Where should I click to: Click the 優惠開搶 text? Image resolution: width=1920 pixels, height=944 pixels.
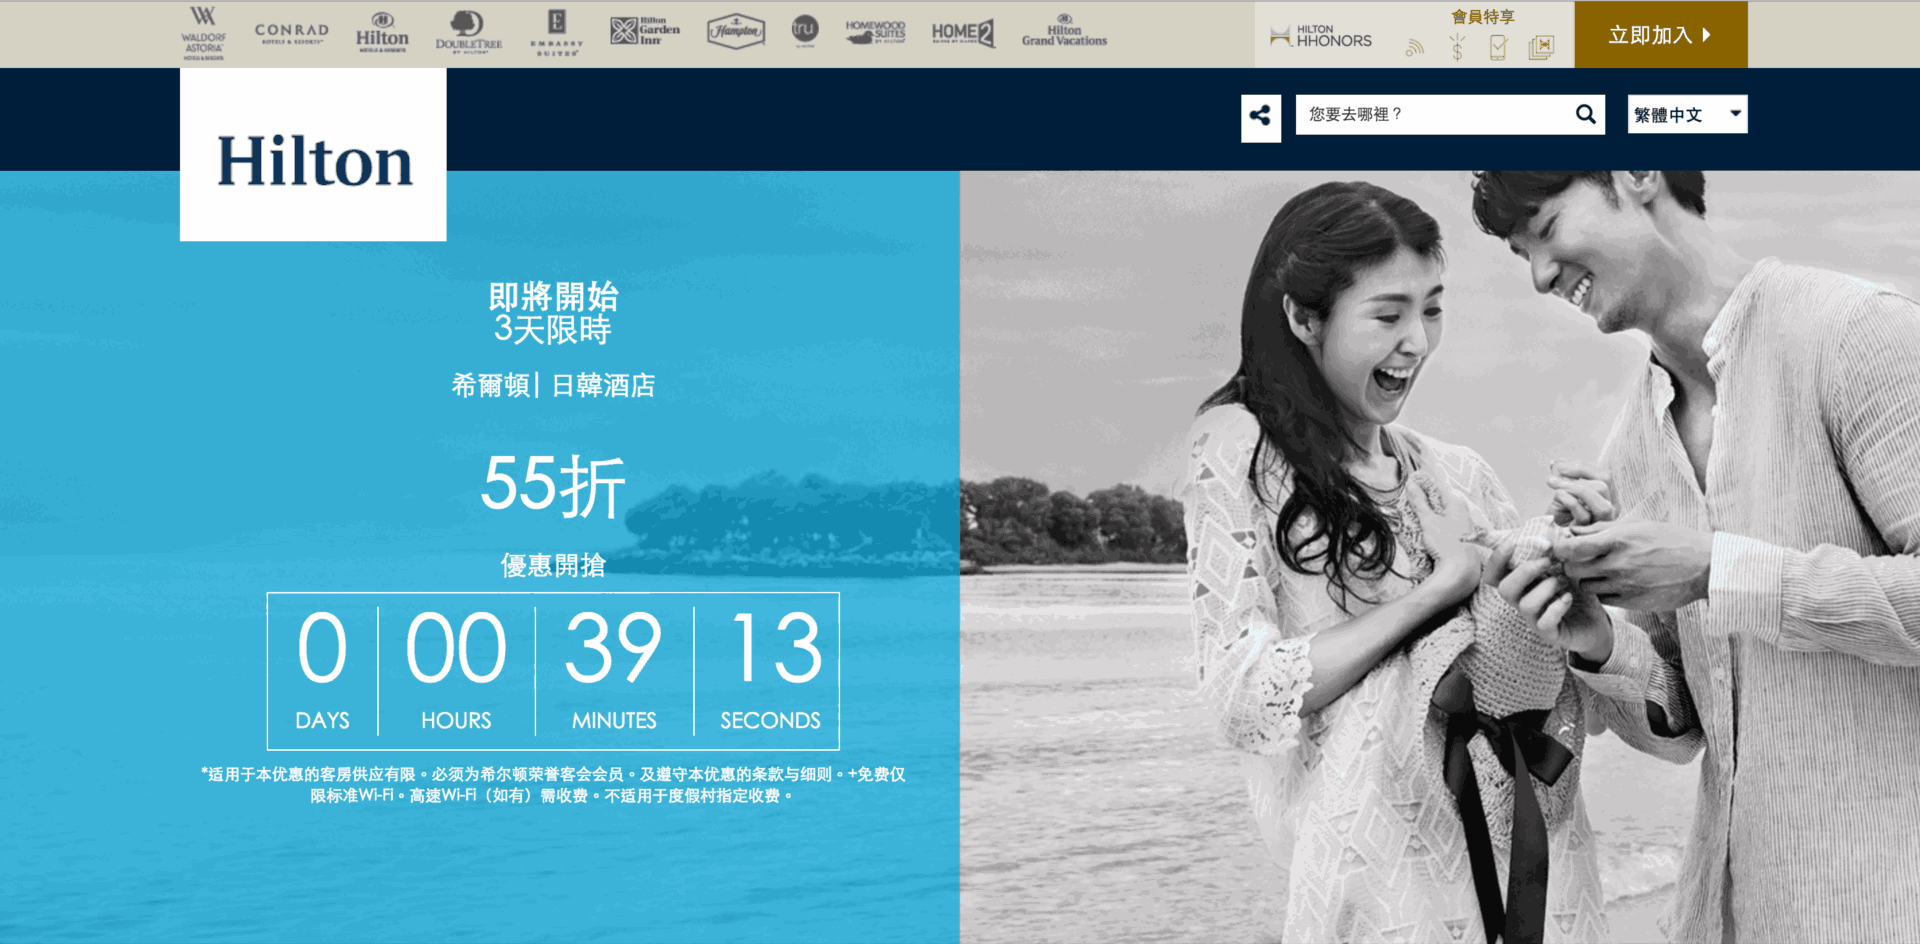pyautogui.click(x=553, y=565)
